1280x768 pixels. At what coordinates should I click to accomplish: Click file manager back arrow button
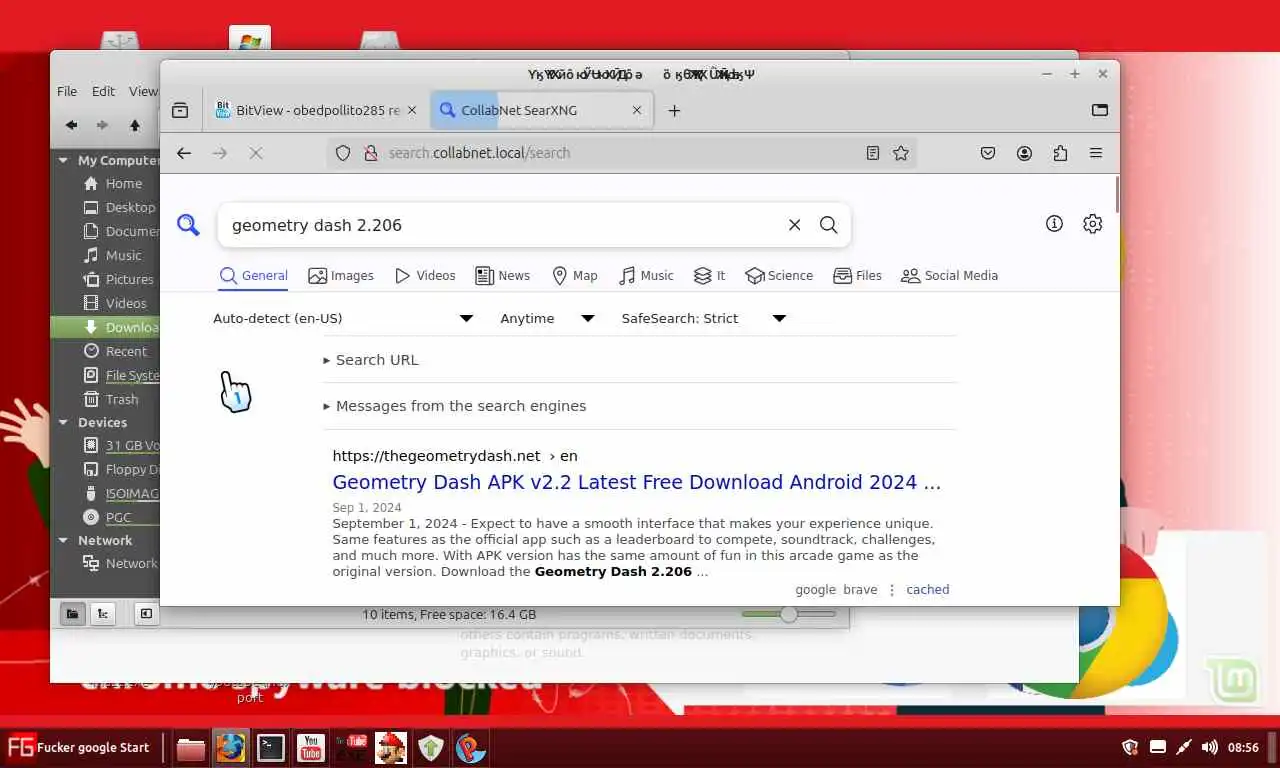tap(71, 125)
